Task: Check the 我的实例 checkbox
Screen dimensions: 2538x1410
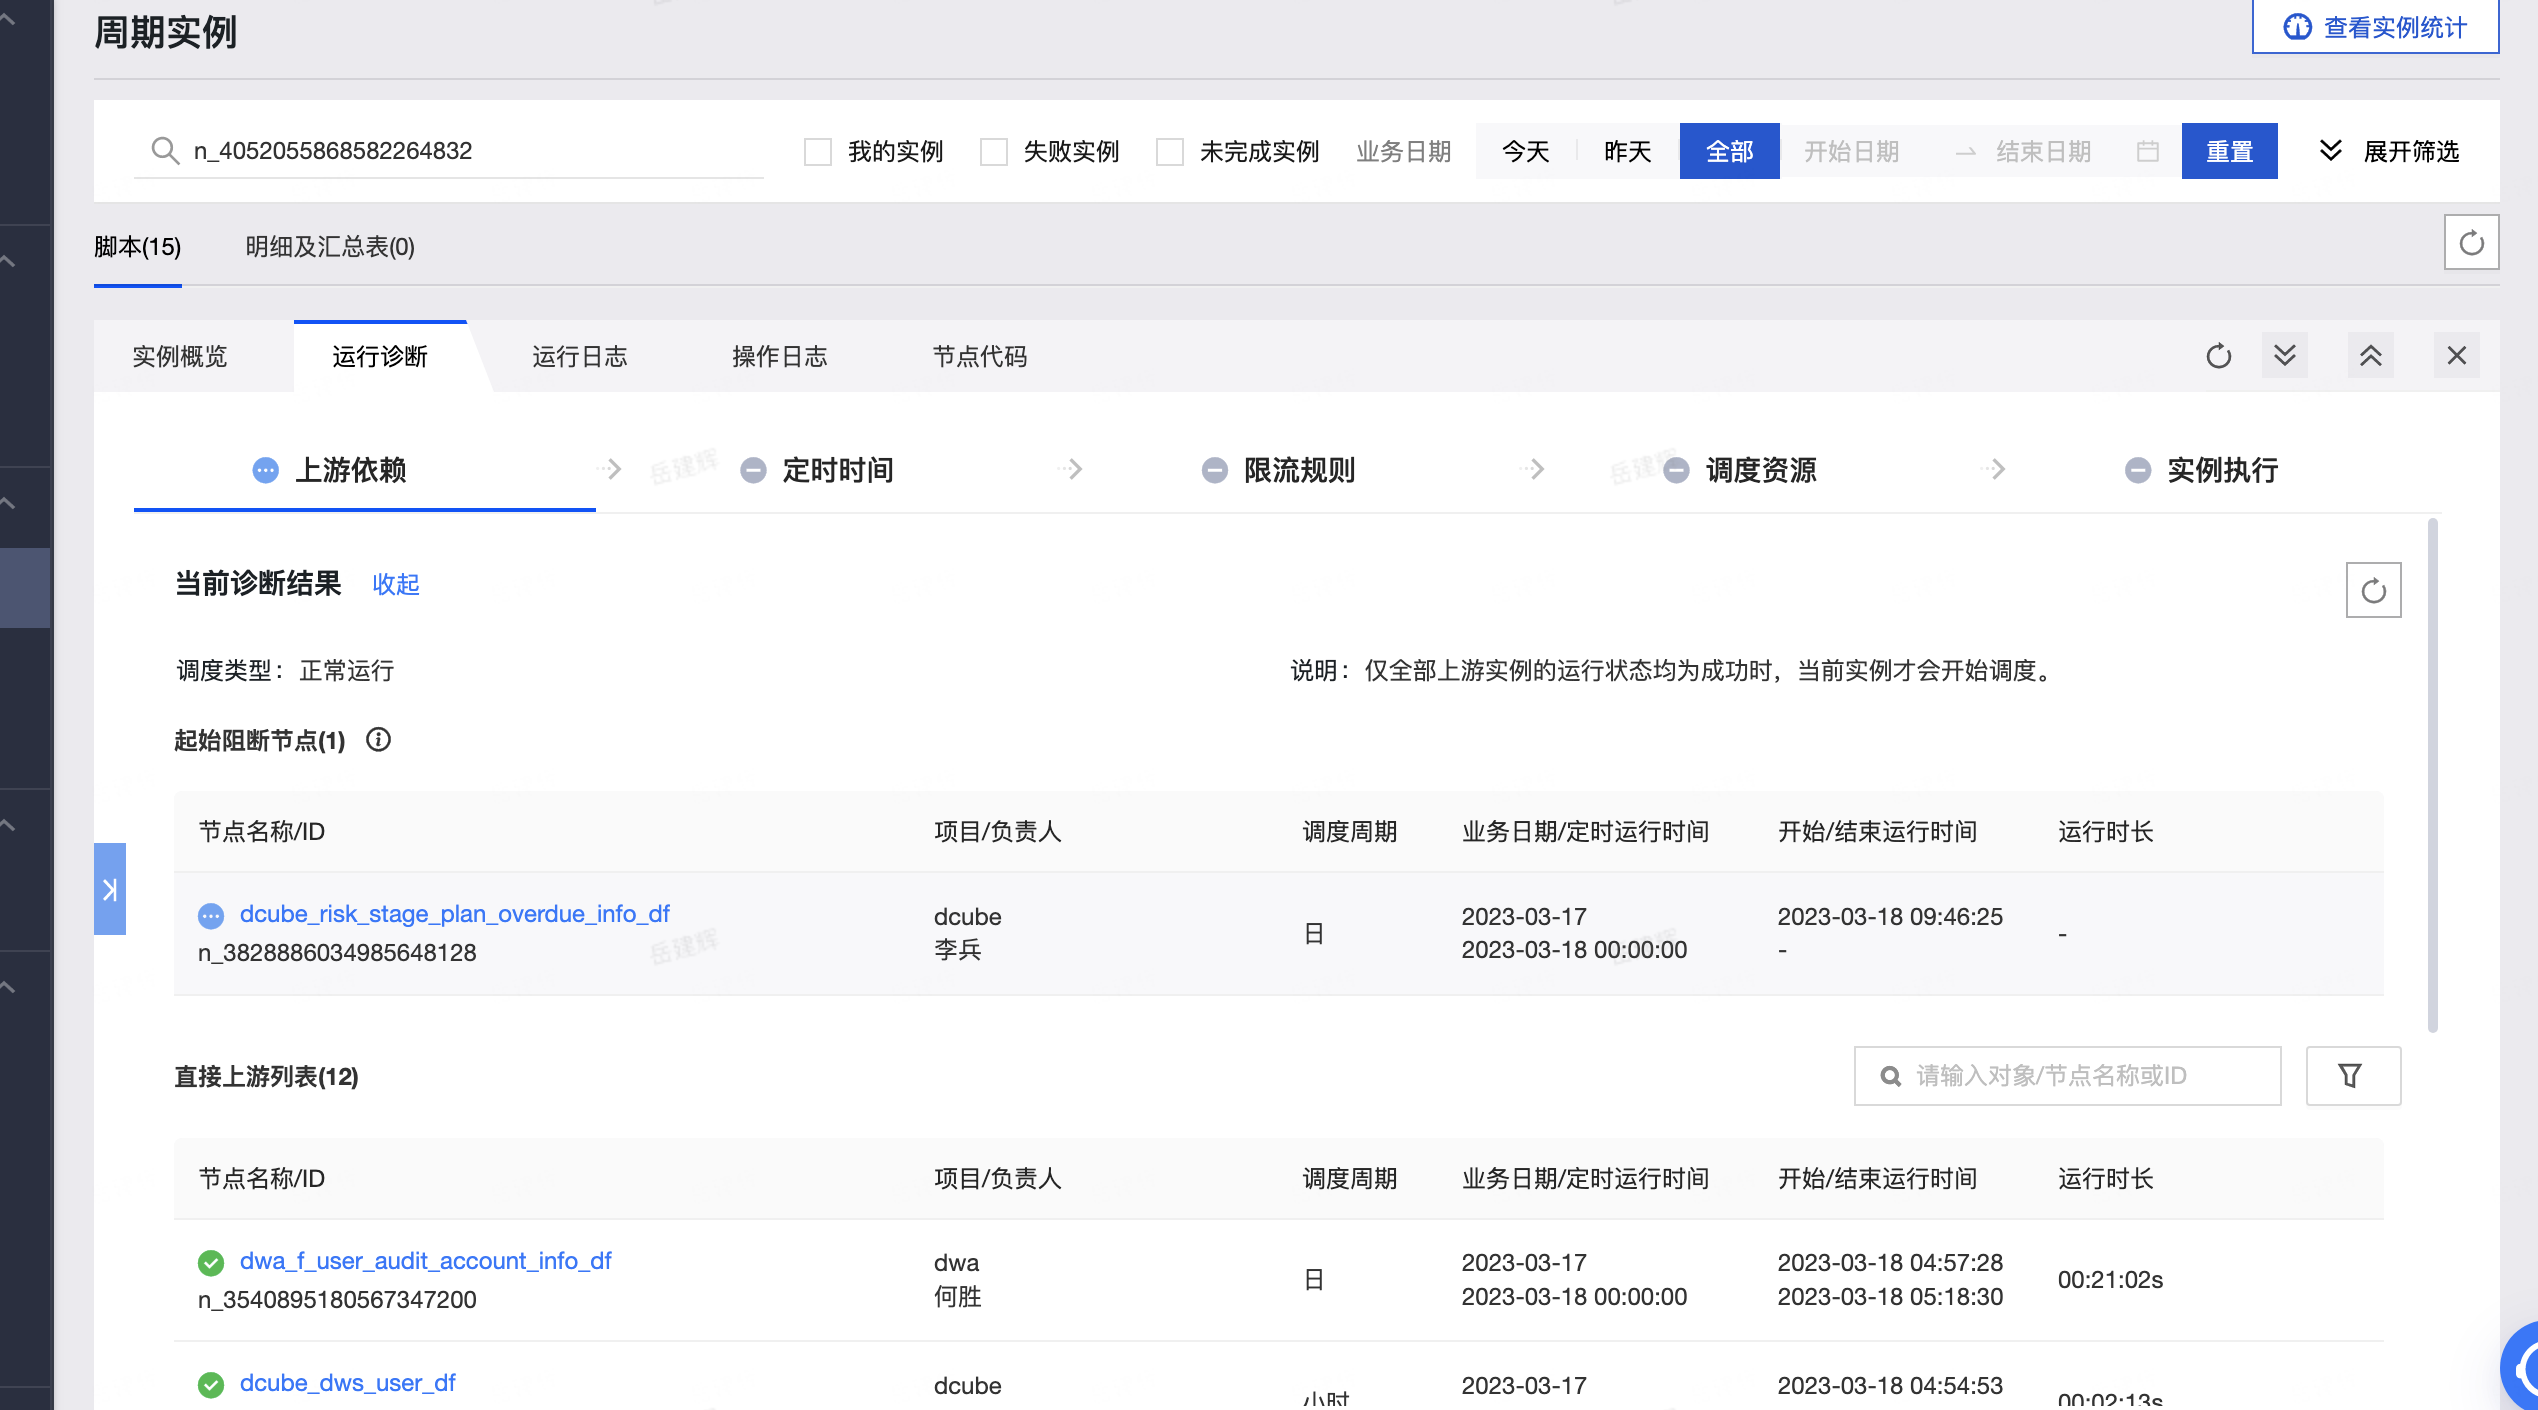Action: 818,152
